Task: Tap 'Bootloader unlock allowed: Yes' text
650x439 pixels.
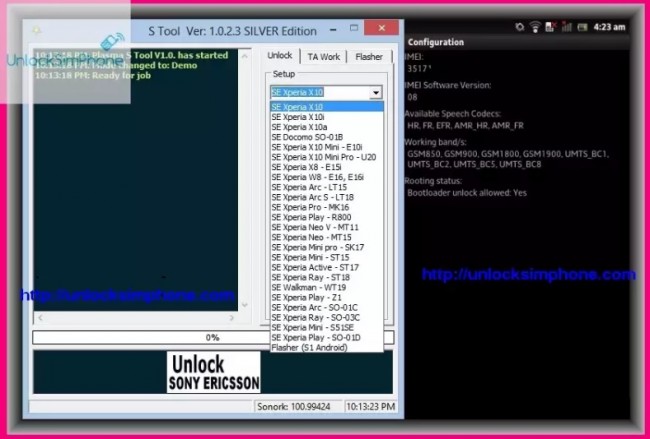Action: pyautogui.click(x=467, y=193)
